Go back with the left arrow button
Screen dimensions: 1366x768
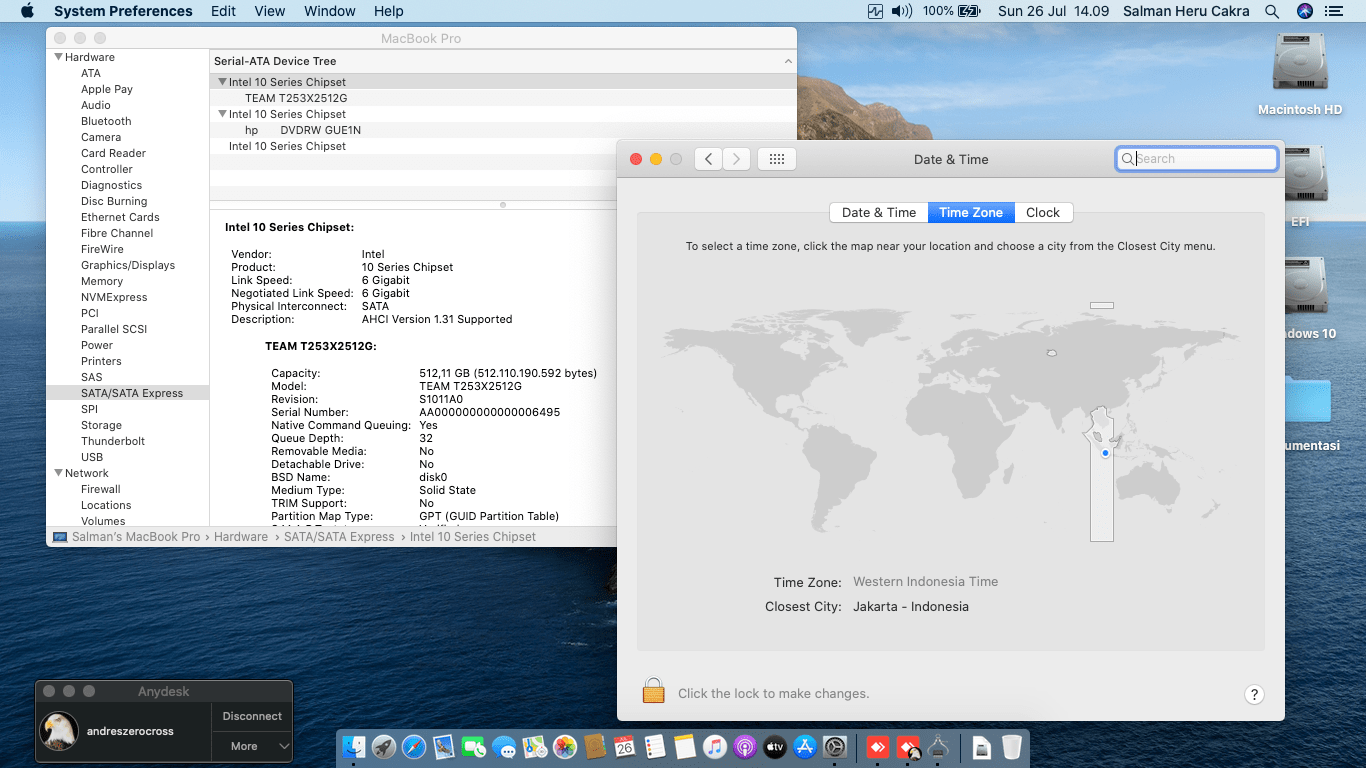[708, 159]
